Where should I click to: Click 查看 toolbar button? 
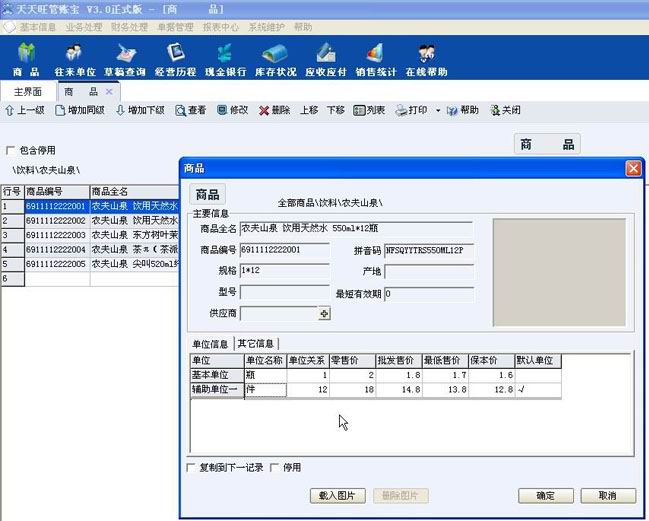point(190,110)
